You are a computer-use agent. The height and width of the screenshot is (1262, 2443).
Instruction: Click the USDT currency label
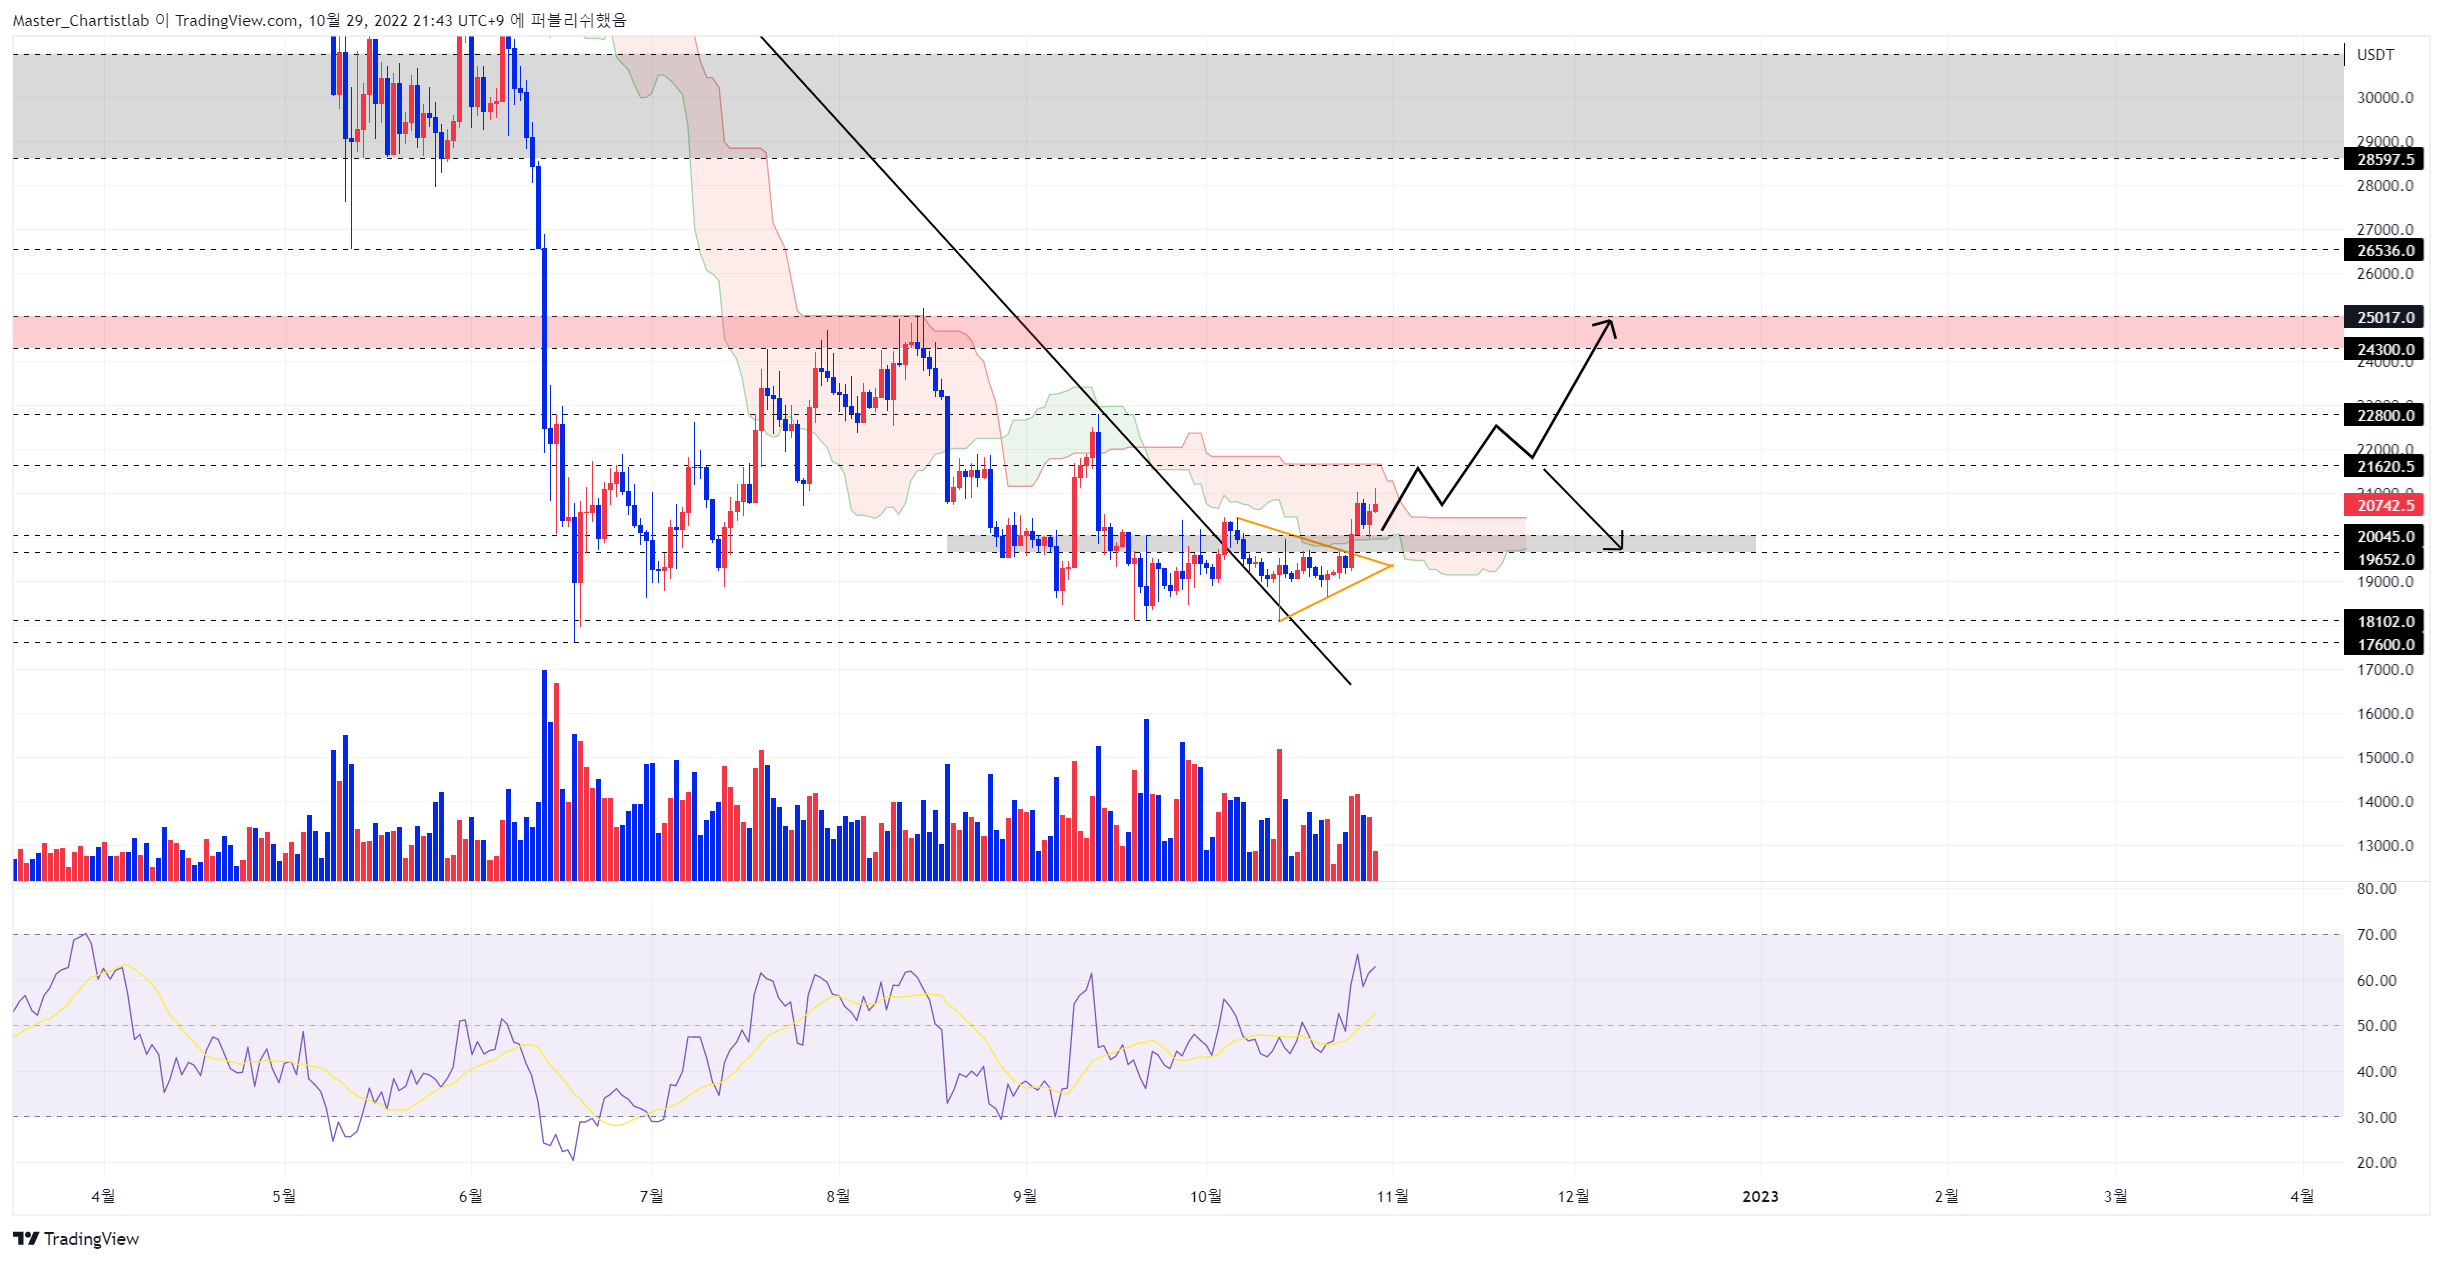[x=2375, y=54]
